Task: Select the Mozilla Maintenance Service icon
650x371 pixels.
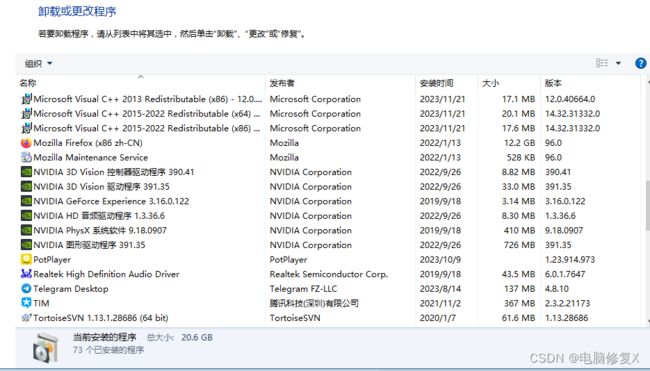Action: point(26,158)
